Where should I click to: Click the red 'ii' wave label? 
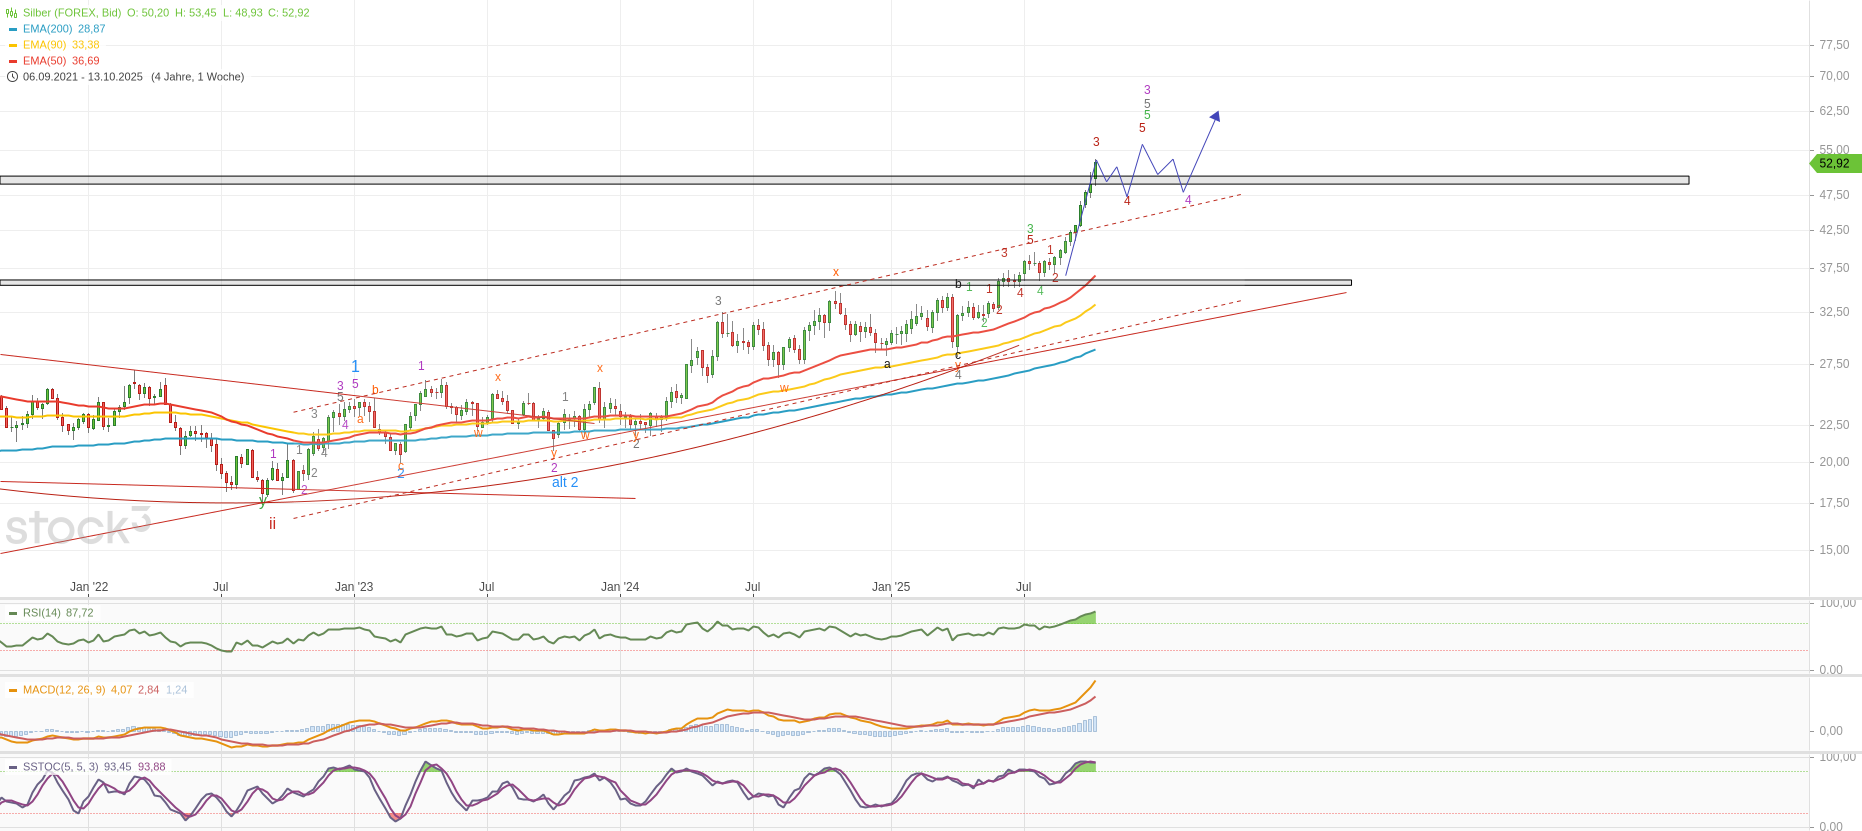pyautogui.click(x=272, y=524)
